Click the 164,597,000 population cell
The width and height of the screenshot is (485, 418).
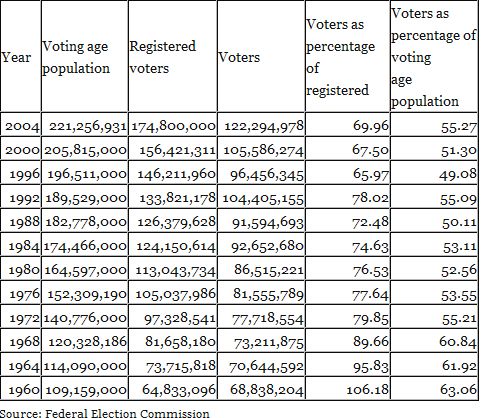click(x=85, y=270)
